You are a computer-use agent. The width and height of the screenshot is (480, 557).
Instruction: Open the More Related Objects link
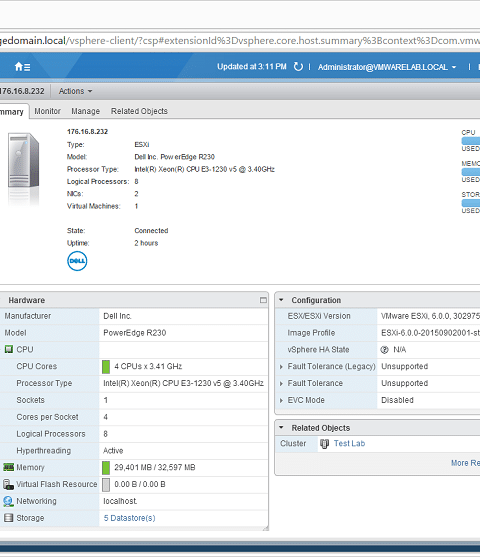click(x=465, y=463)
